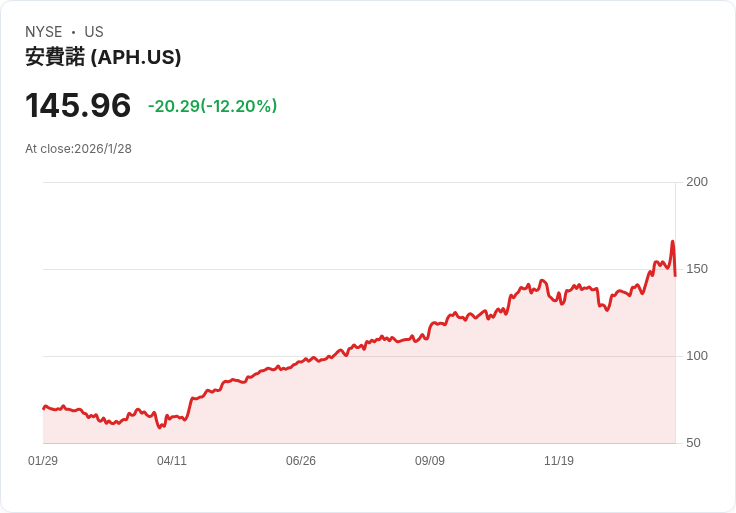This screenshot has width=736, height=513.
Task: Click the final endpoint of the price line
Action: (675, 275)
